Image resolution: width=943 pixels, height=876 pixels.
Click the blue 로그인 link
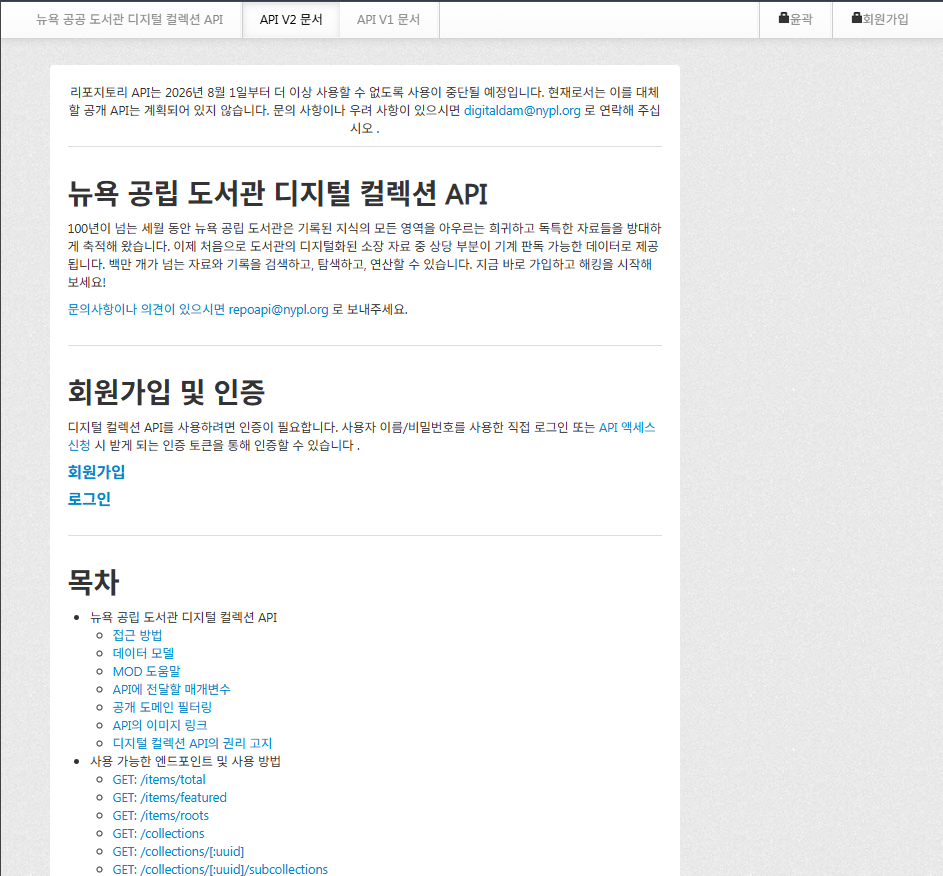(x=89, y=499)
